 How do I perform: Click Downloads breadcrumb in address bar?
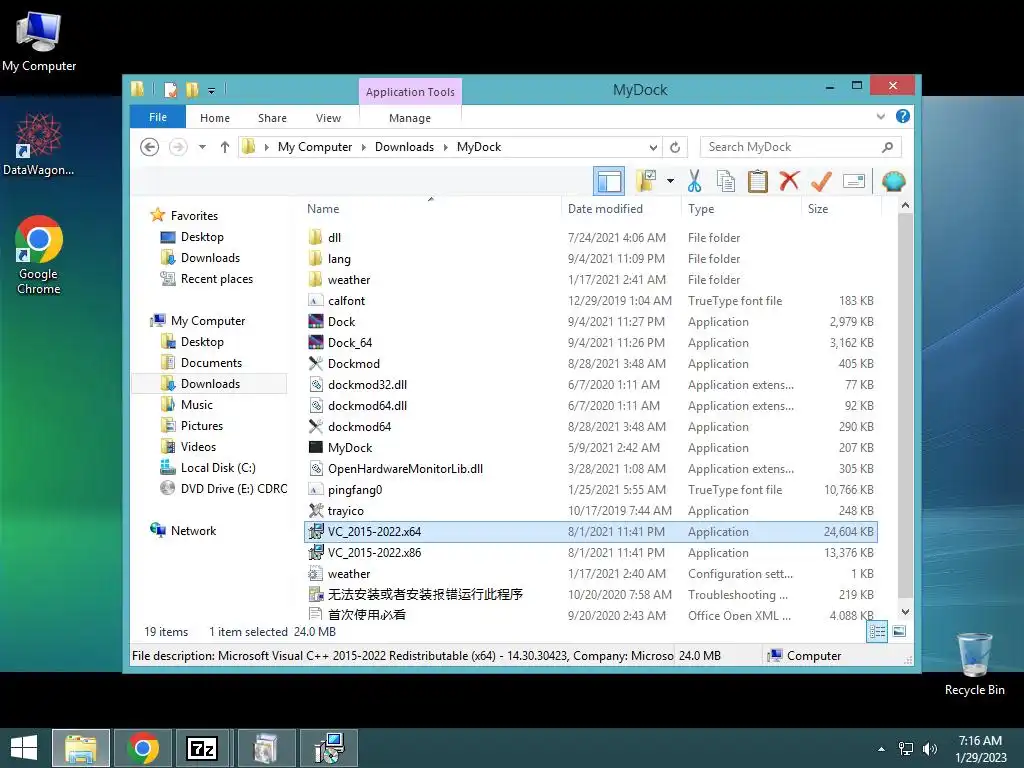404,147
